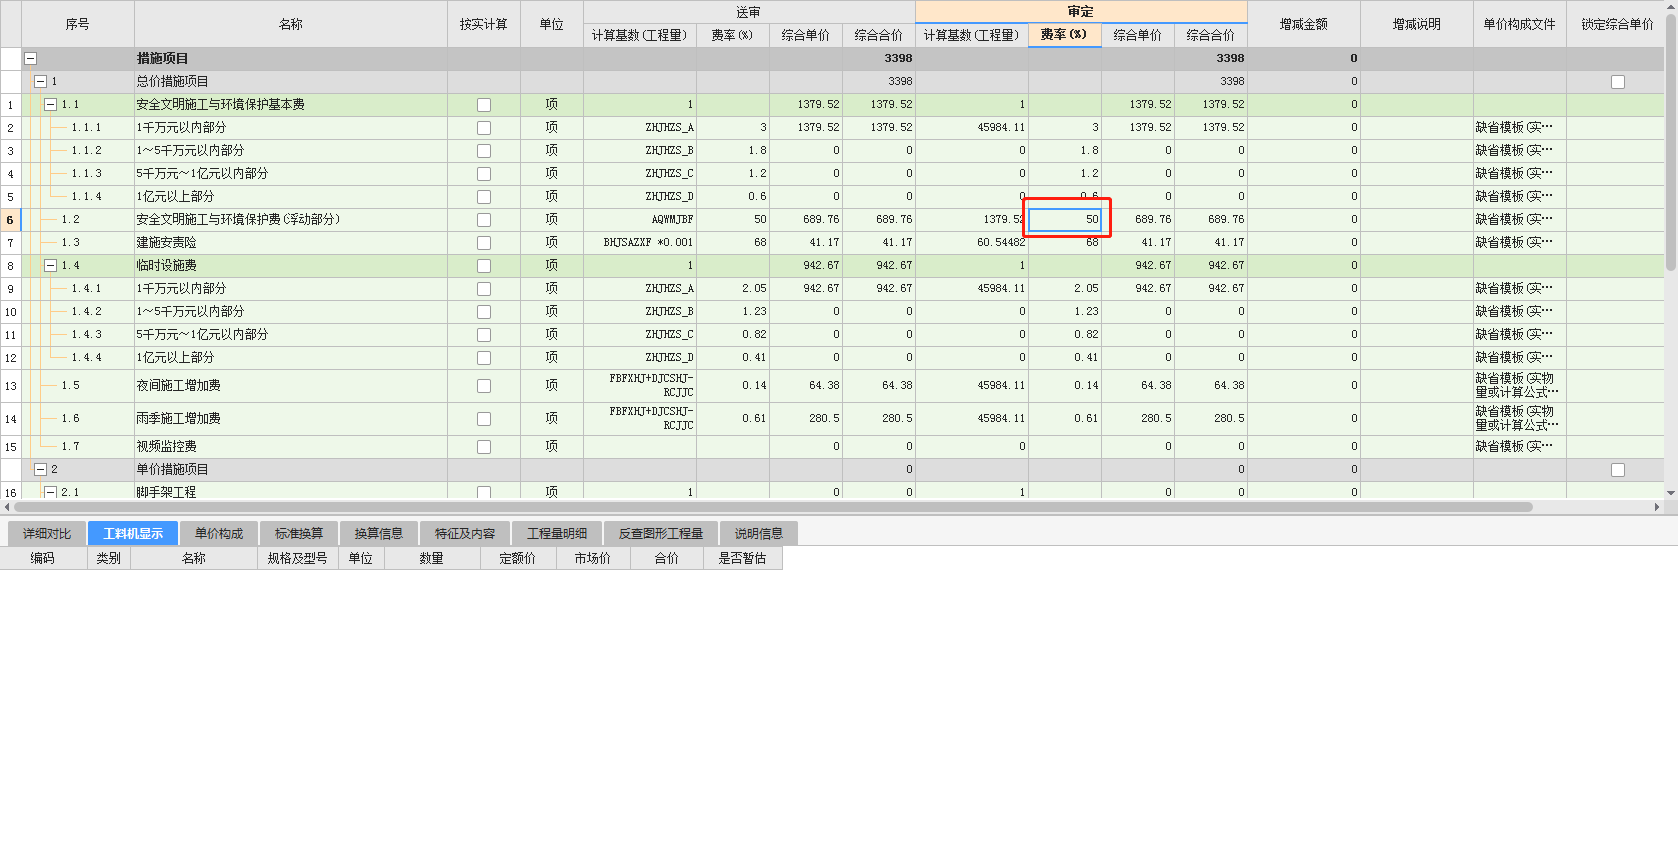Collapse row 2.1 脚手架工程

(x=50, y=492)
